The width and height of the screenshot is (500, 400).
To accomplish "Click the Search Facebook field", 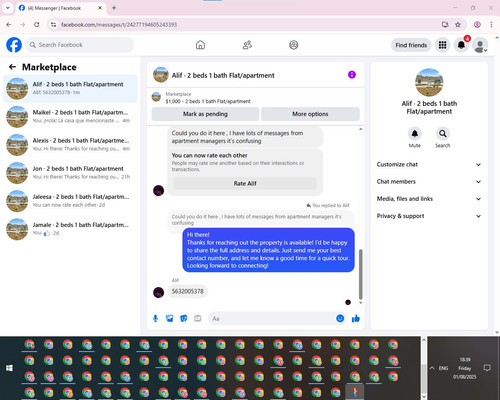I will (80, 45).
